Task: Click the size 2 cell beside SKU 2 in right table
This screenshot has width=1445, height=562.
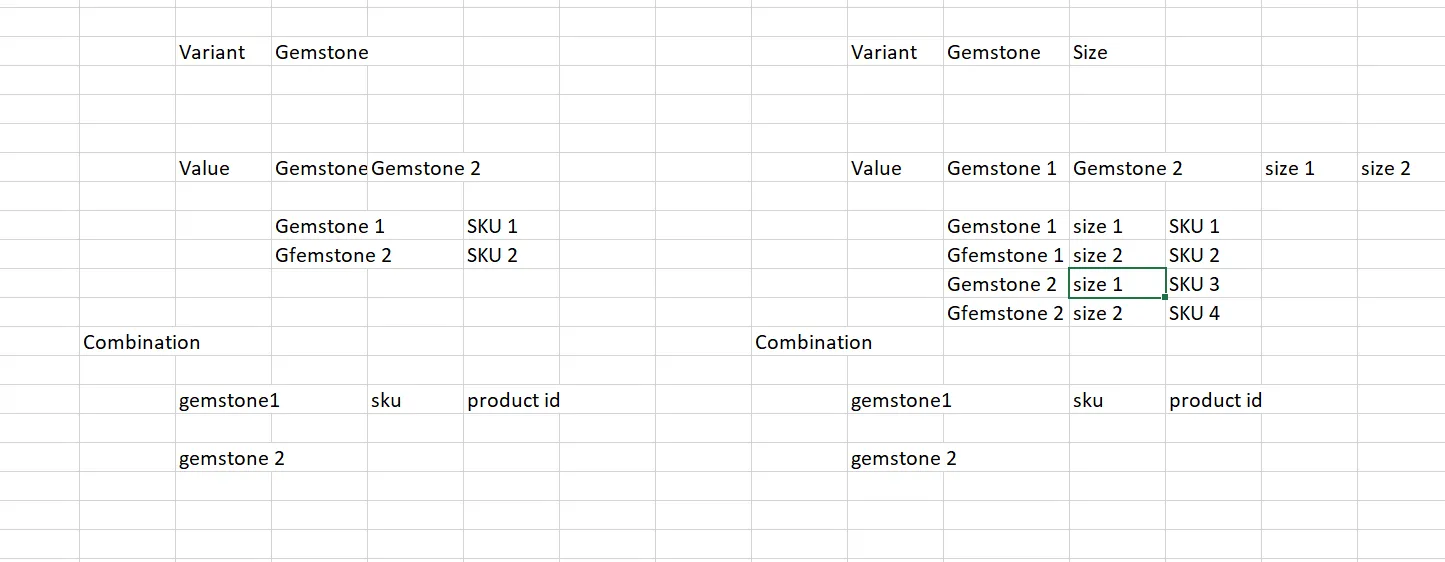Action: tap(1098, 256)
